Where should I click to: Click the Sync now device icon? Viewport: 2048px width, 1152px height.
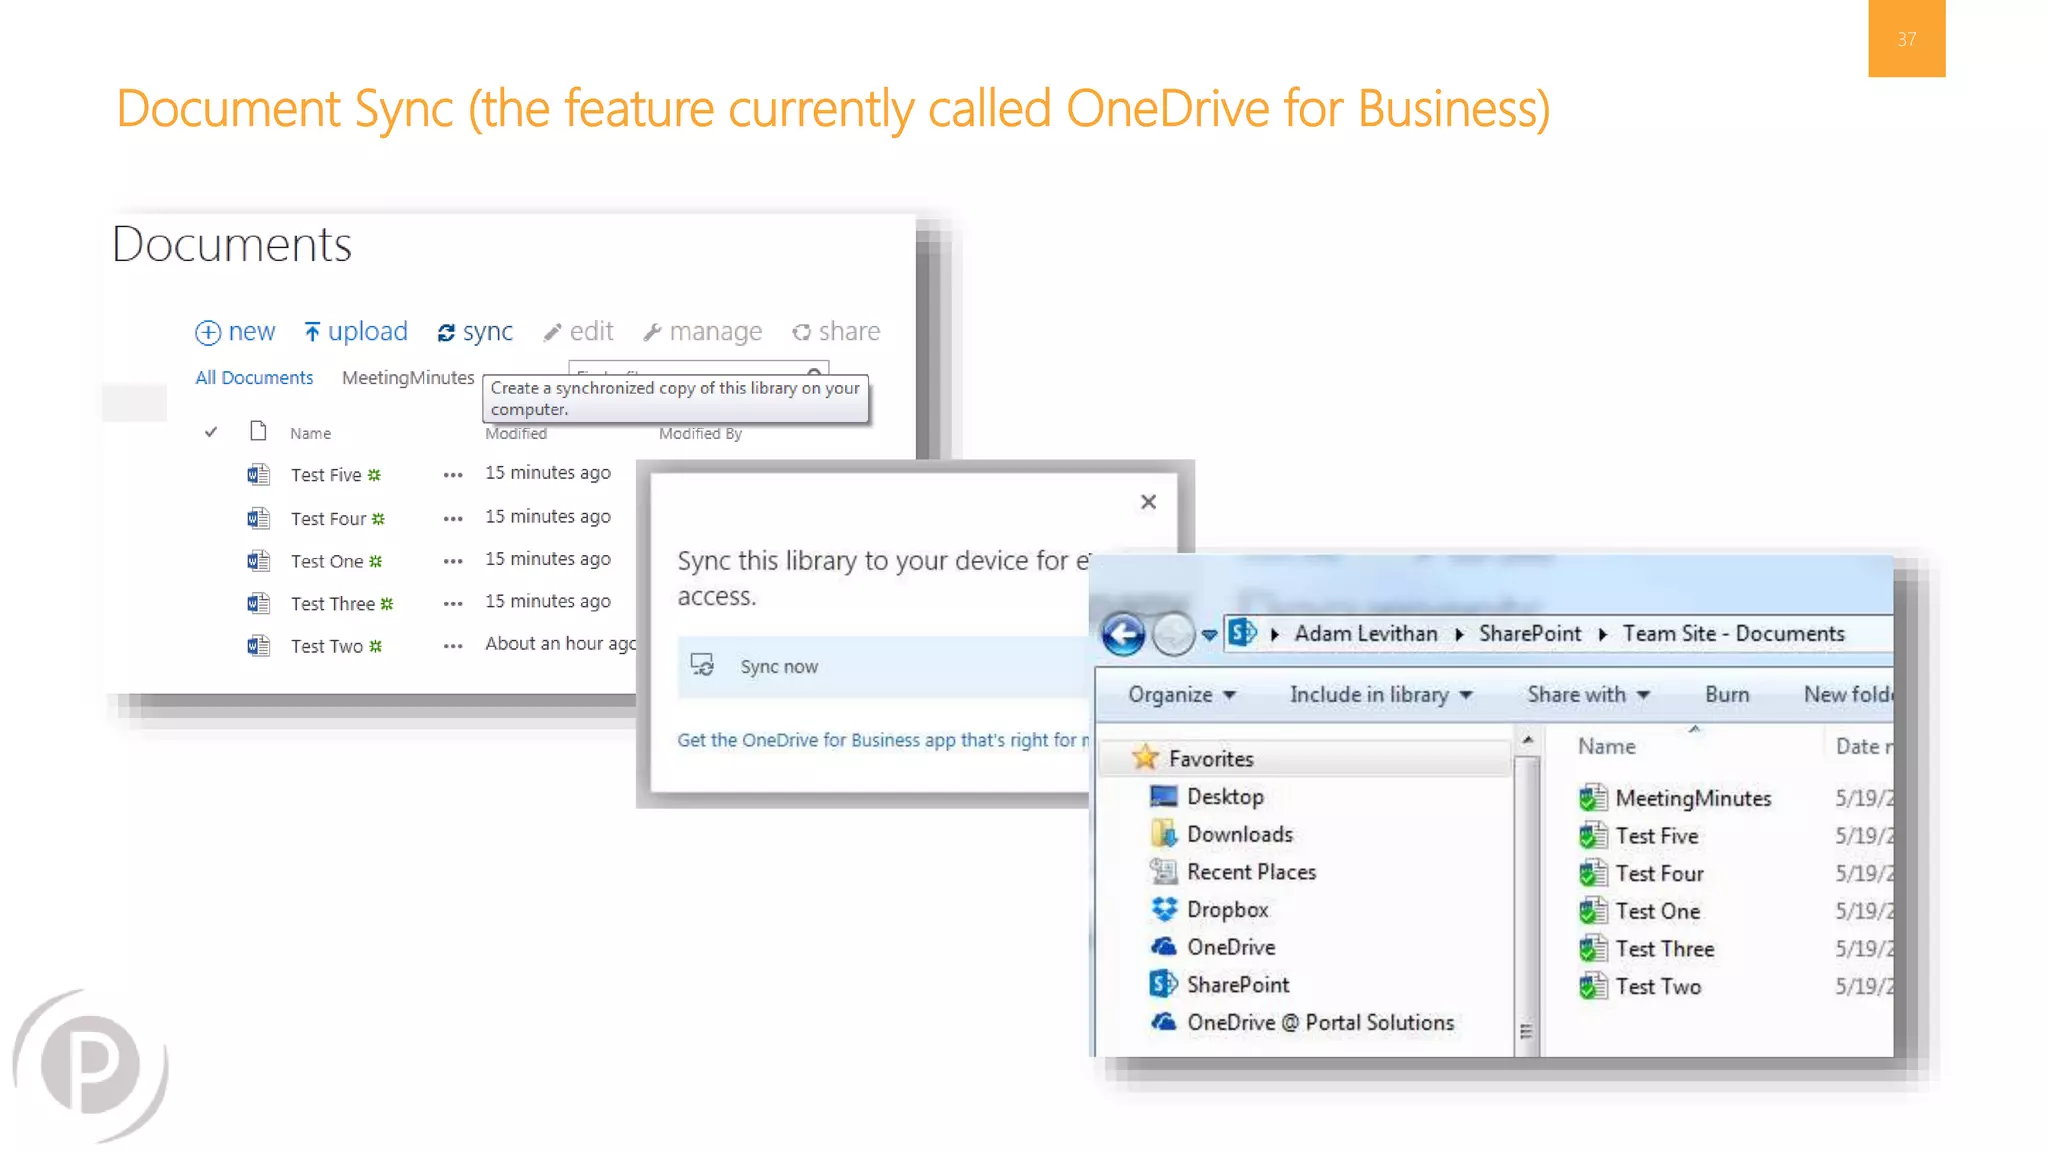(x=702, y=665)
